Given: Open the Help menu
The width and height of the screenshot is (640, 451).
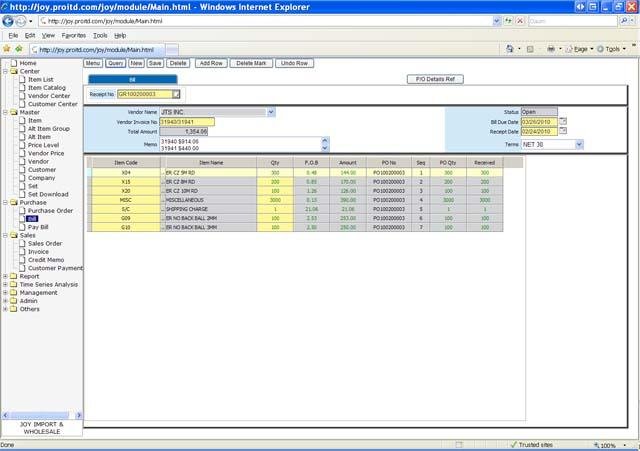Looking at the screenshot, I should (x=120, y=36).
